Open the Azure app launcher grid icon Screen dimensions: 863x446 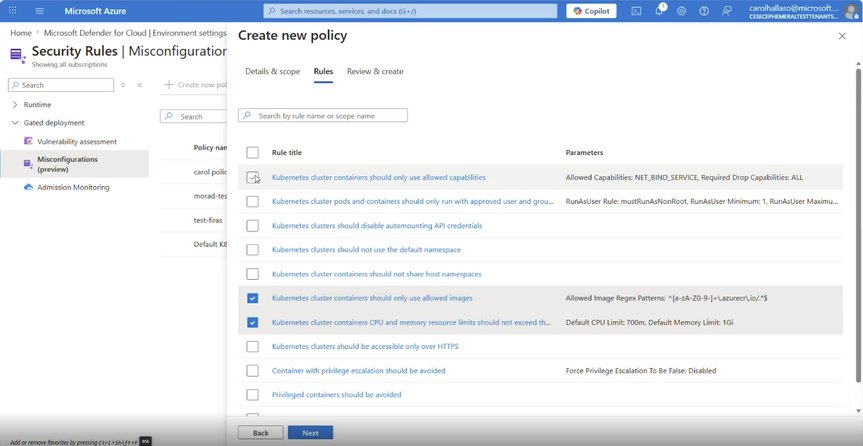point(13,10)
